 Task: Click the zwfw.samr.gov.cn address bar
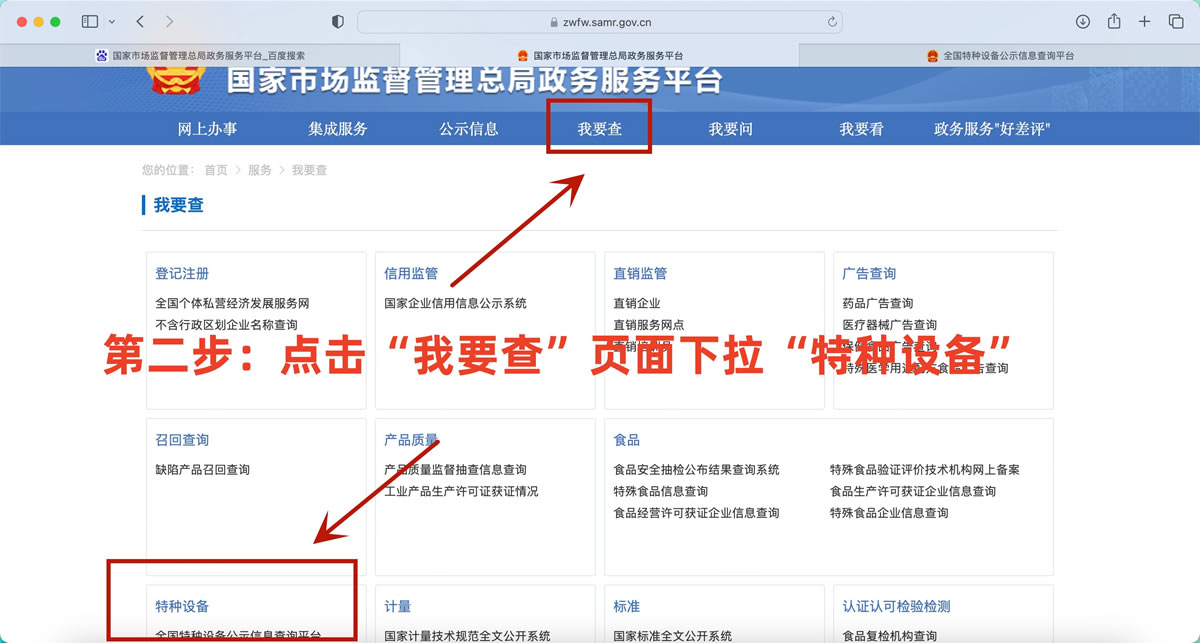(599, 21)
